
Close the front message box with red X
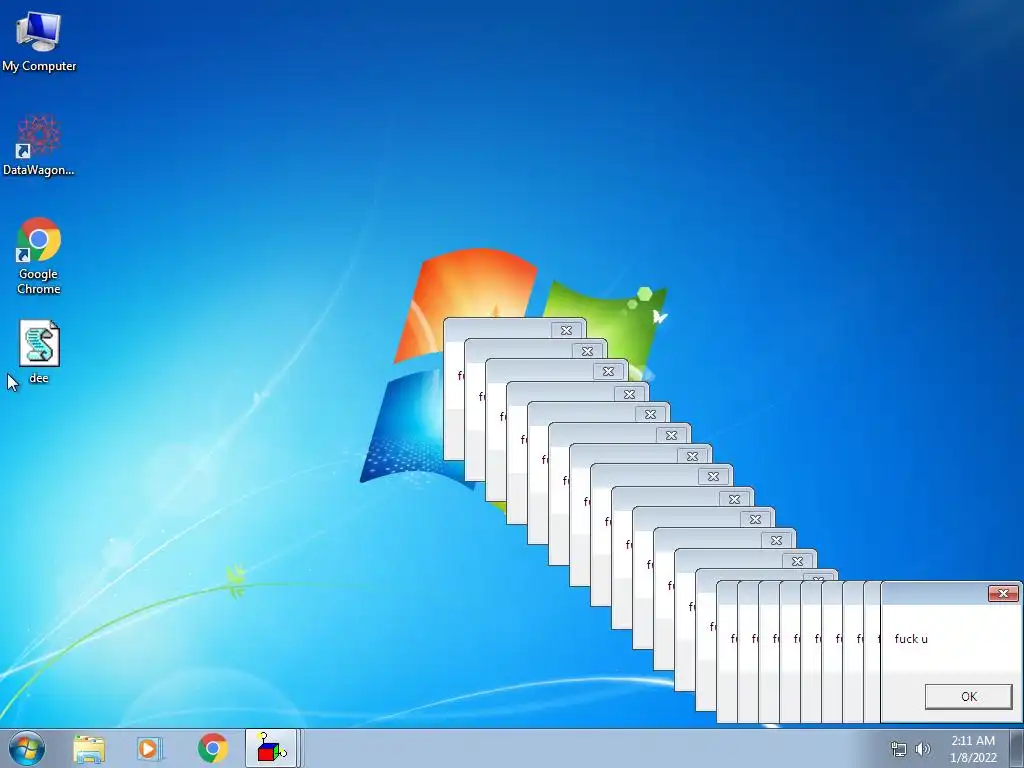tap(1003, 593)
